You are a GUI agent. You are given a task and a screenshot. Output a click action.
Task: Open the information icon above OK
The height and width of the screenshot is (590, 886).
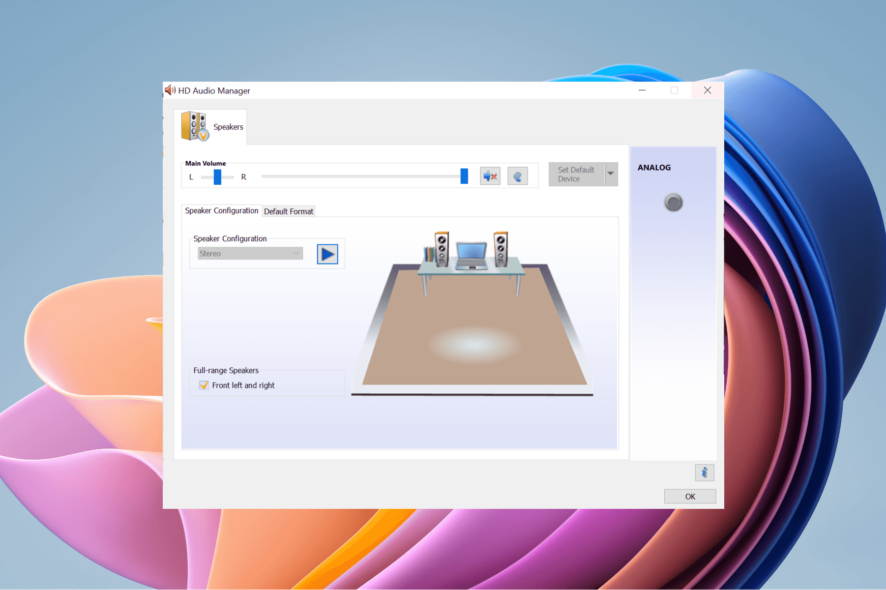point(704,472)
